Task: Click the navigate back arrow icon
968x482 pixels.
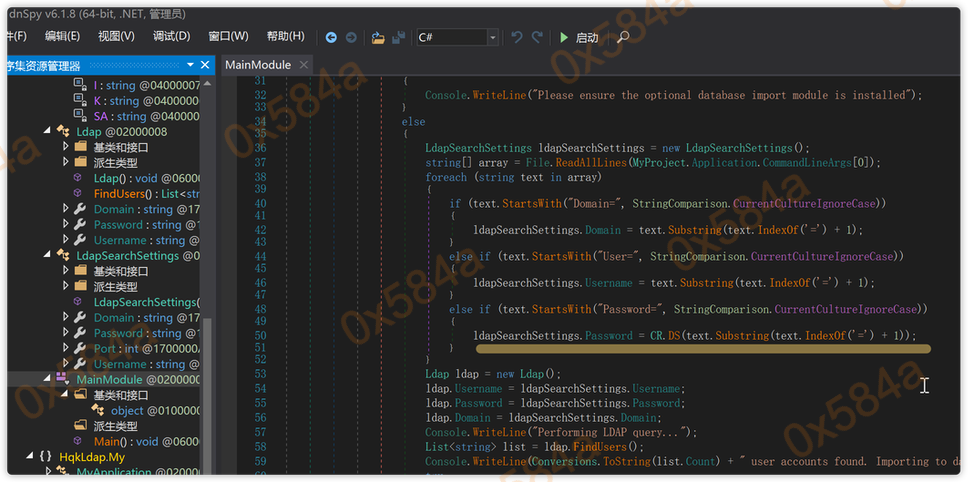Action: (x=331, y=37)
